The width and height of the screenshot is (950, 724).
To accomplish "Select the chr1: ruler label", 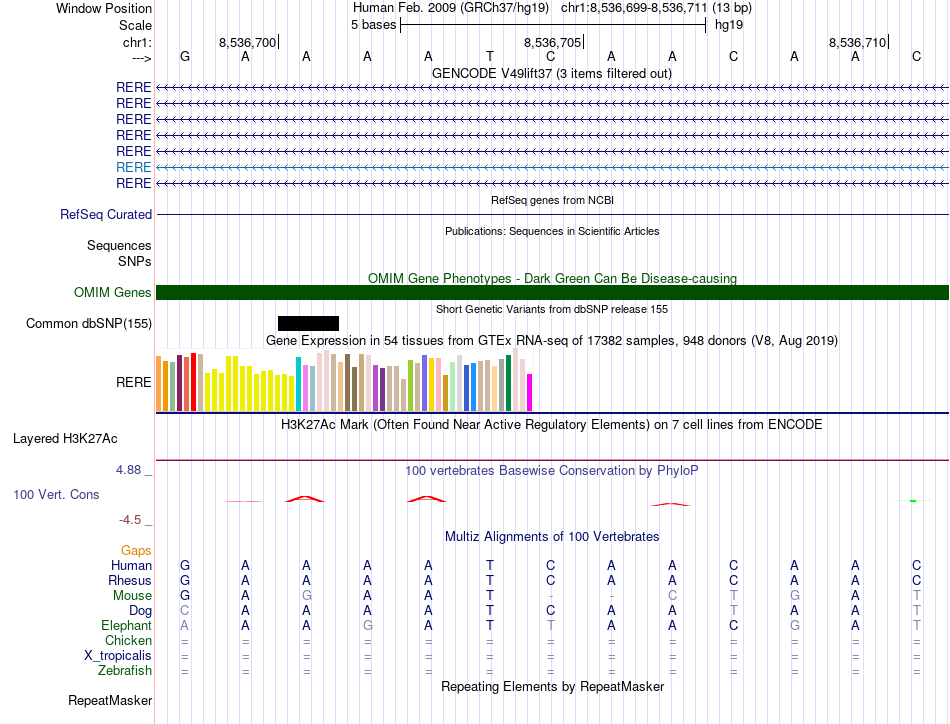I will point(137,42).
